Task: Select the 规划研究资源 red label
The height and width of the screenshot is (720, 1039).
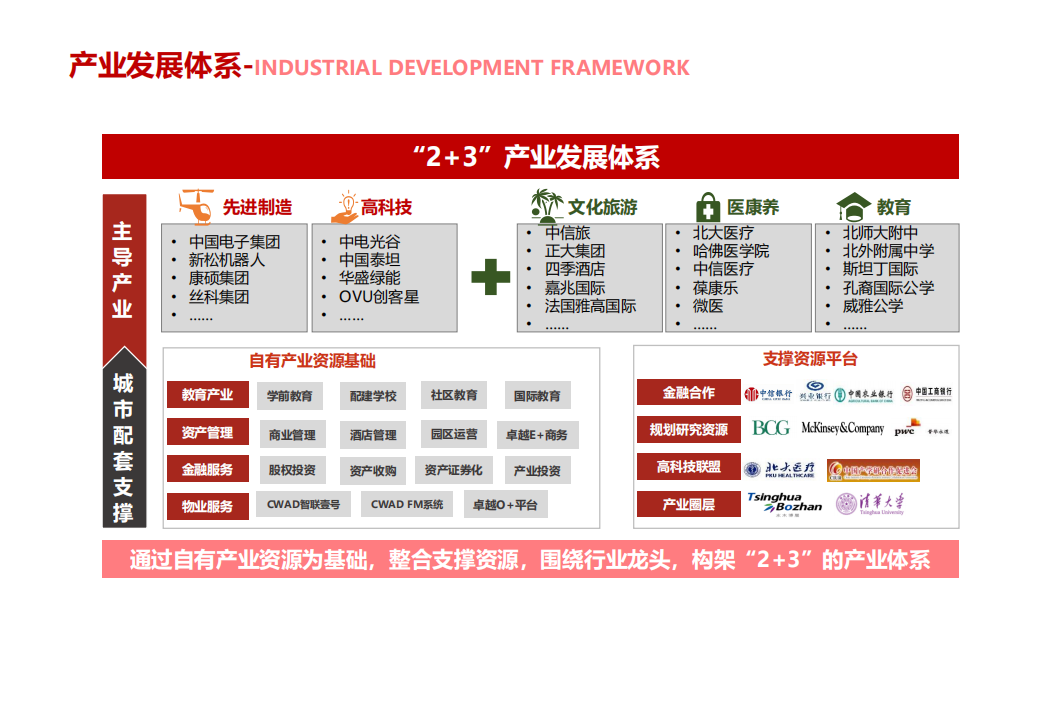Action: [688, 429]
